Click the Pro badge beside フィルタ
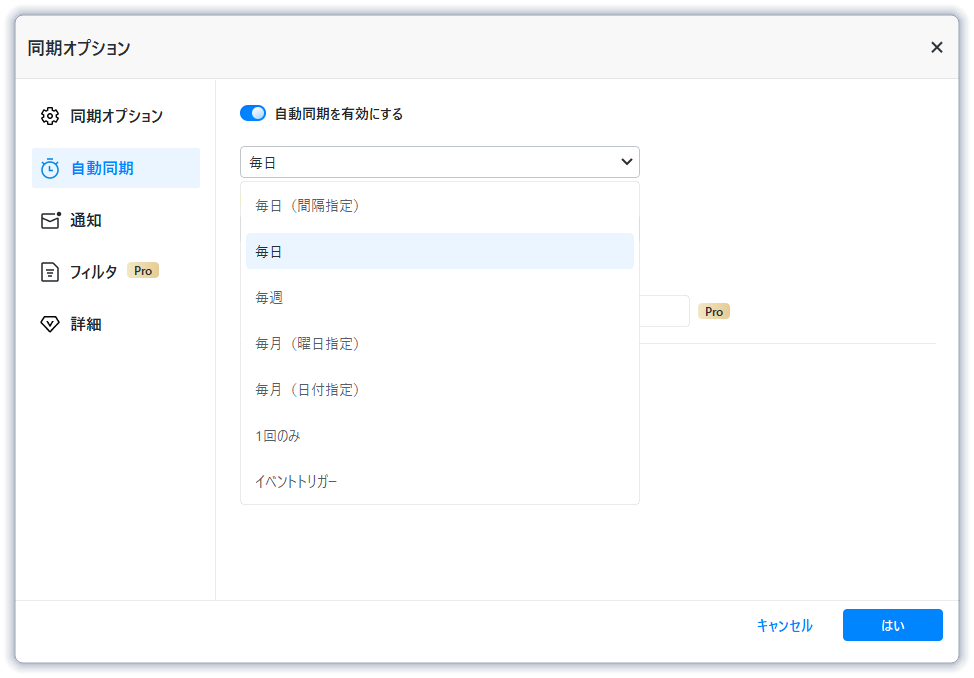Viewport: 974px width, 678px height. tap(143, 271)
